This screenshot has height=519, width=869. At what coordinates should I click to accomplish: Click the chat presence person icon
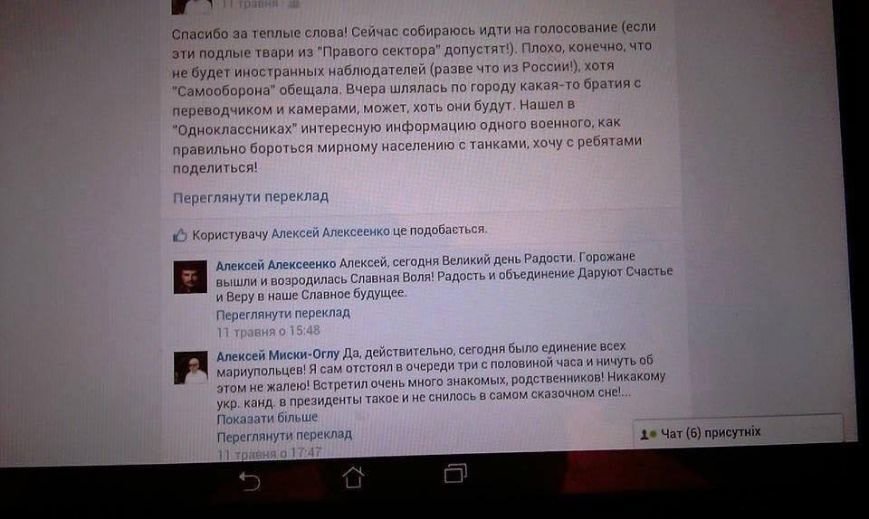(x=647, y=434)
